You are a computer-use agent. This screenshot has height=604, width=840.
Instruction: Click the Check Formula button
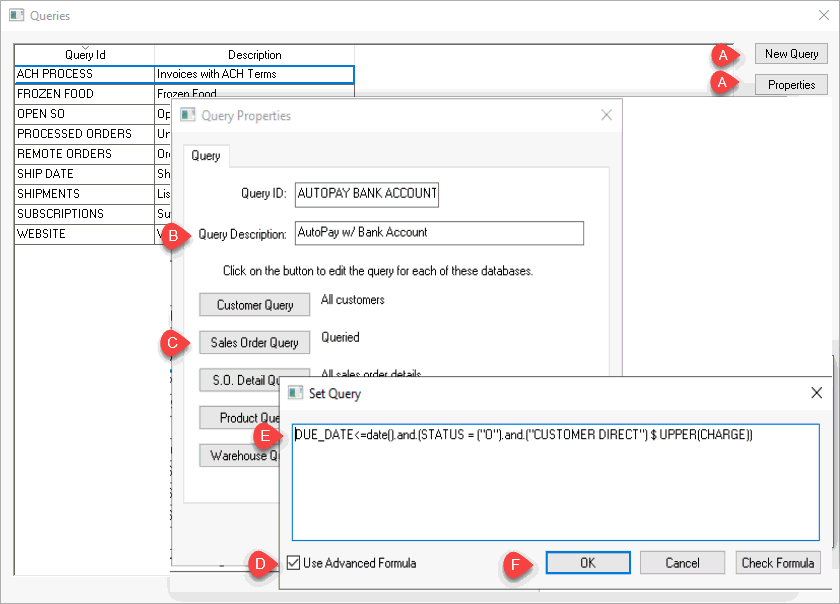[x=778, y=563]
